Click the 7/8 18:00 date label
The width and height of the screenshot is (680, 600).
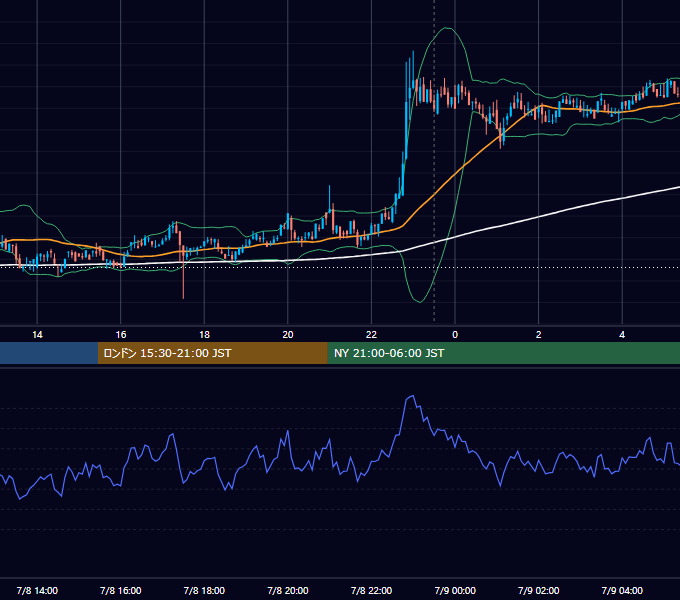click(x=204, y=590)
